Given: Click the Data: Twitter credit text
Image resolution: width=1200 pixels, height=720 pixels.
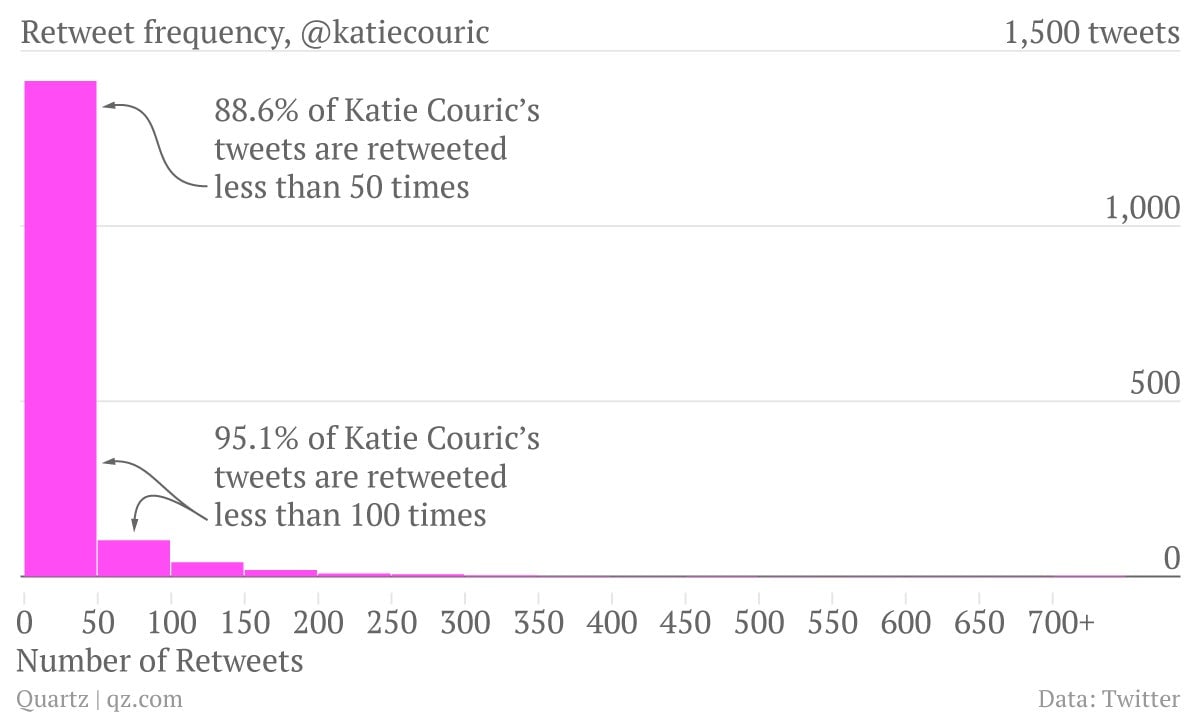Looking at the screenshot, I should pyautogui.click(x=1110, y=698).
